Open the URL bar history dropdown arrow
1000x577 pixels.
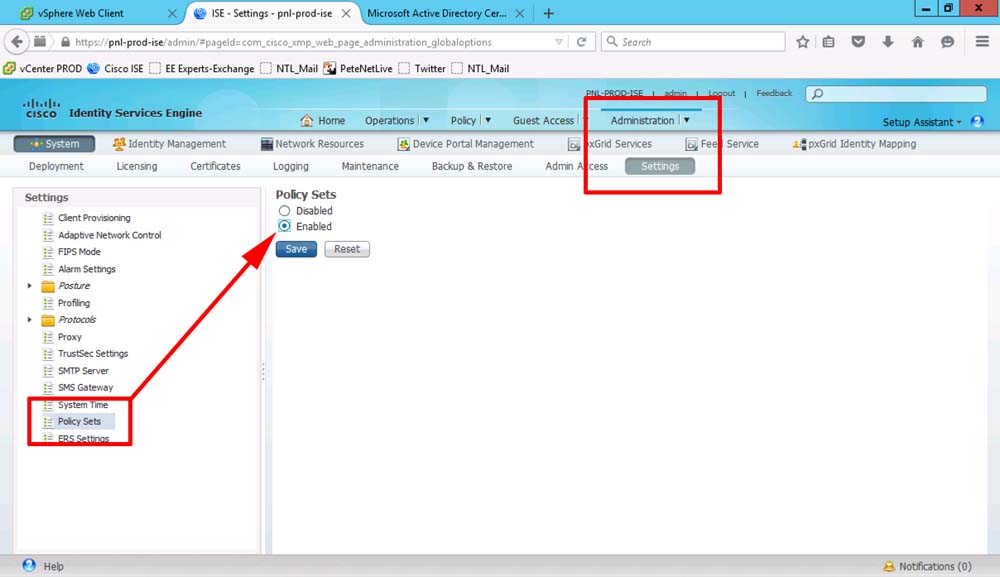pyautogui.click(x=559, y=42)
